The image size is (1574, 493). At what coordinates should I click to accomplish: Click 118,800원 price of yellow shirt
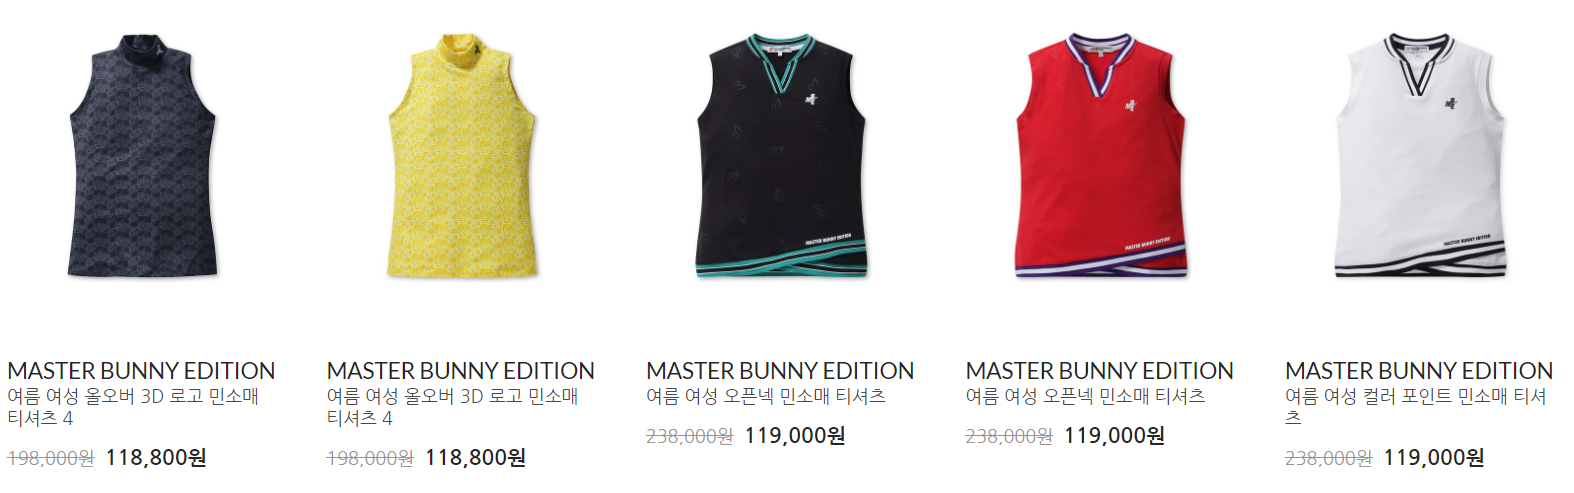[x=476, y=458]
